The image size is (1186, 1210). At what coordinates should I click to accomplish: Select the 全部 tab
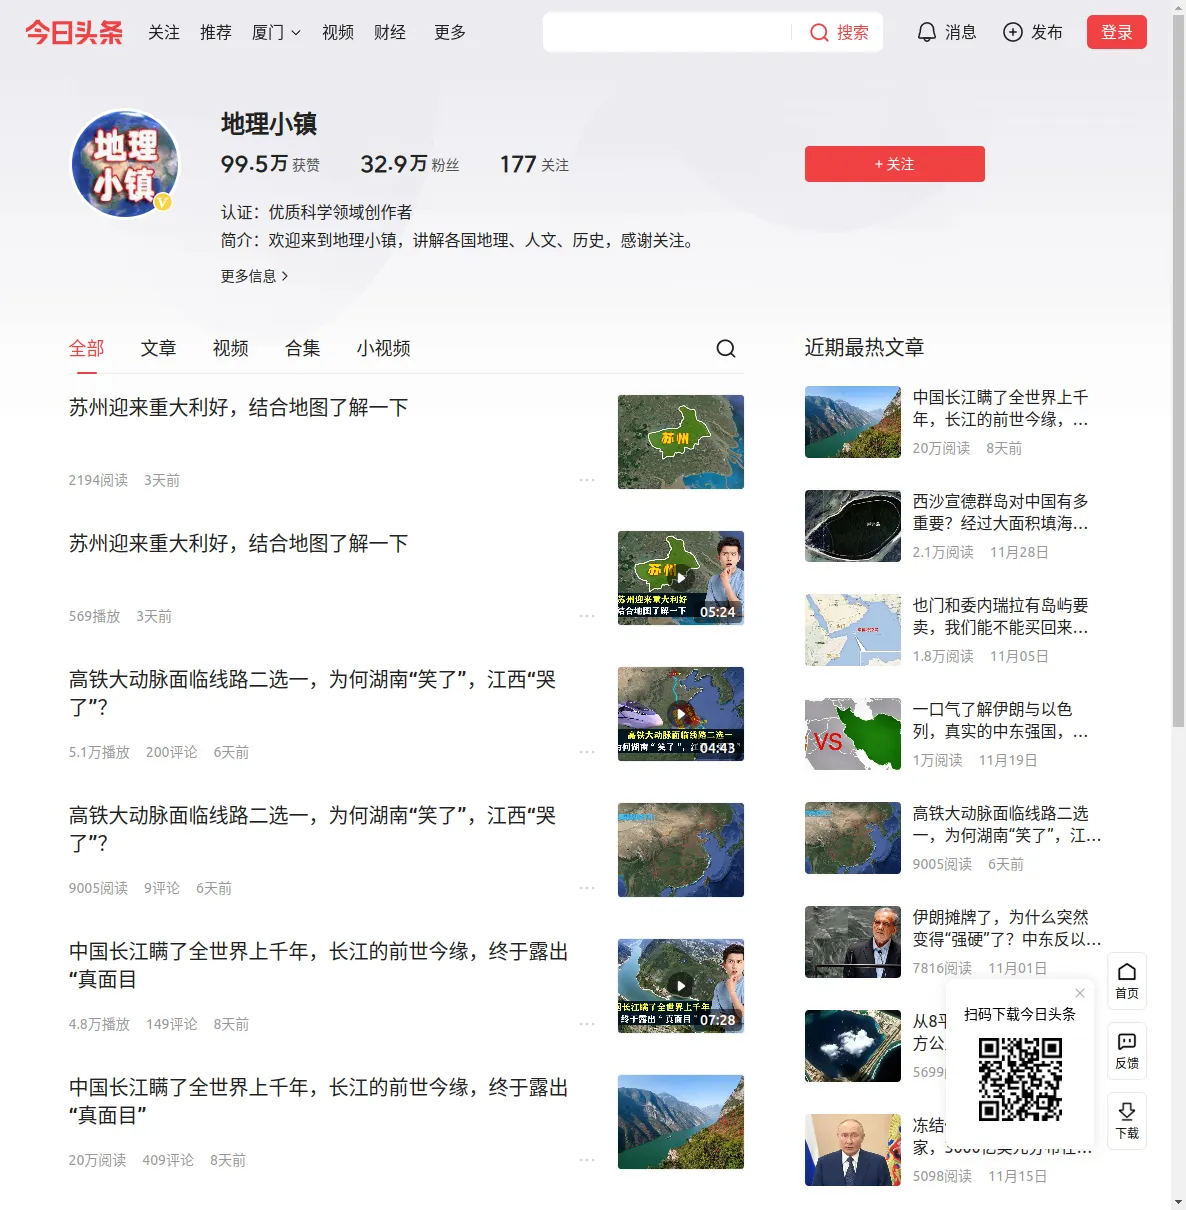[87, 348]
